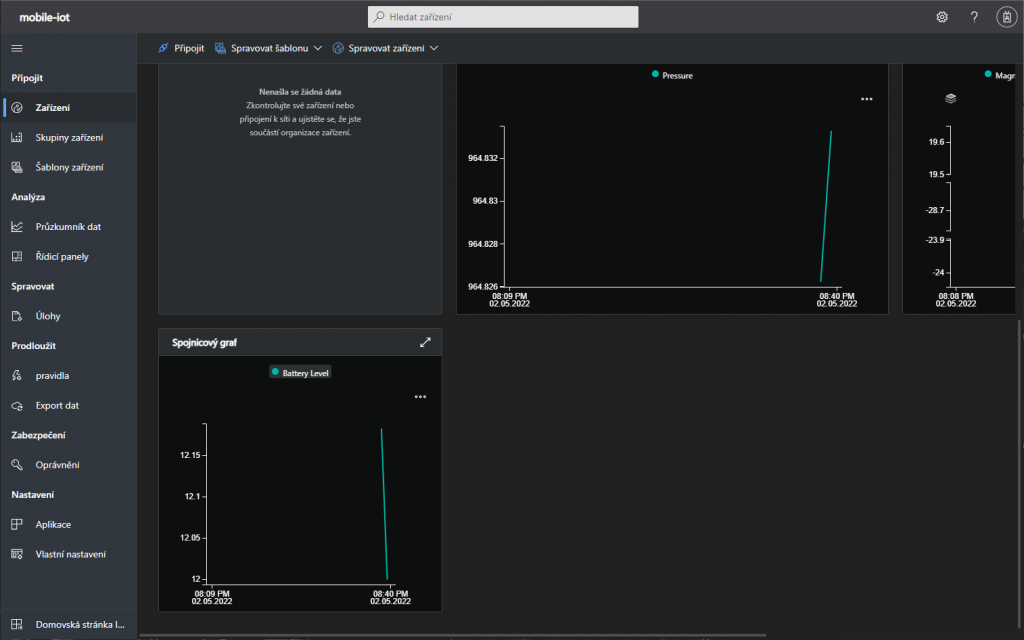Open Řídicí panely from the sidebar

62,256
